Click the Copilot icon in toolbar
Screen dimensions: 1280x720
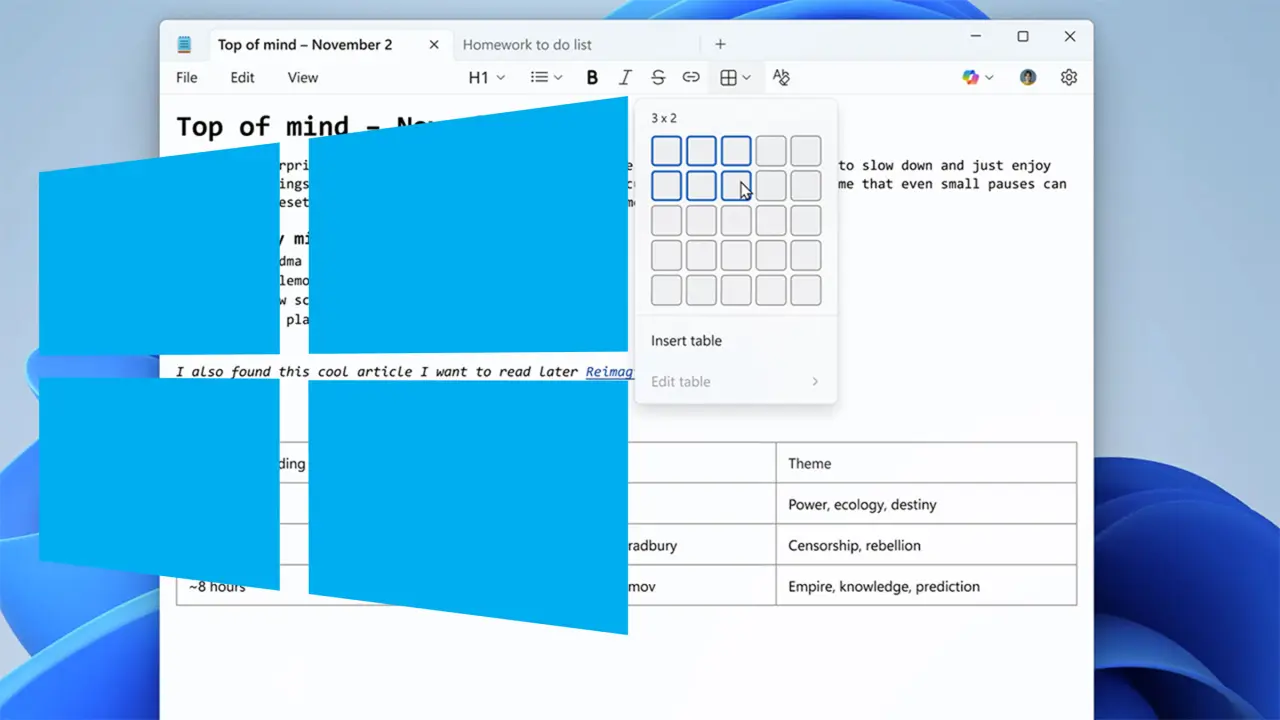click(x=970, y=77)
